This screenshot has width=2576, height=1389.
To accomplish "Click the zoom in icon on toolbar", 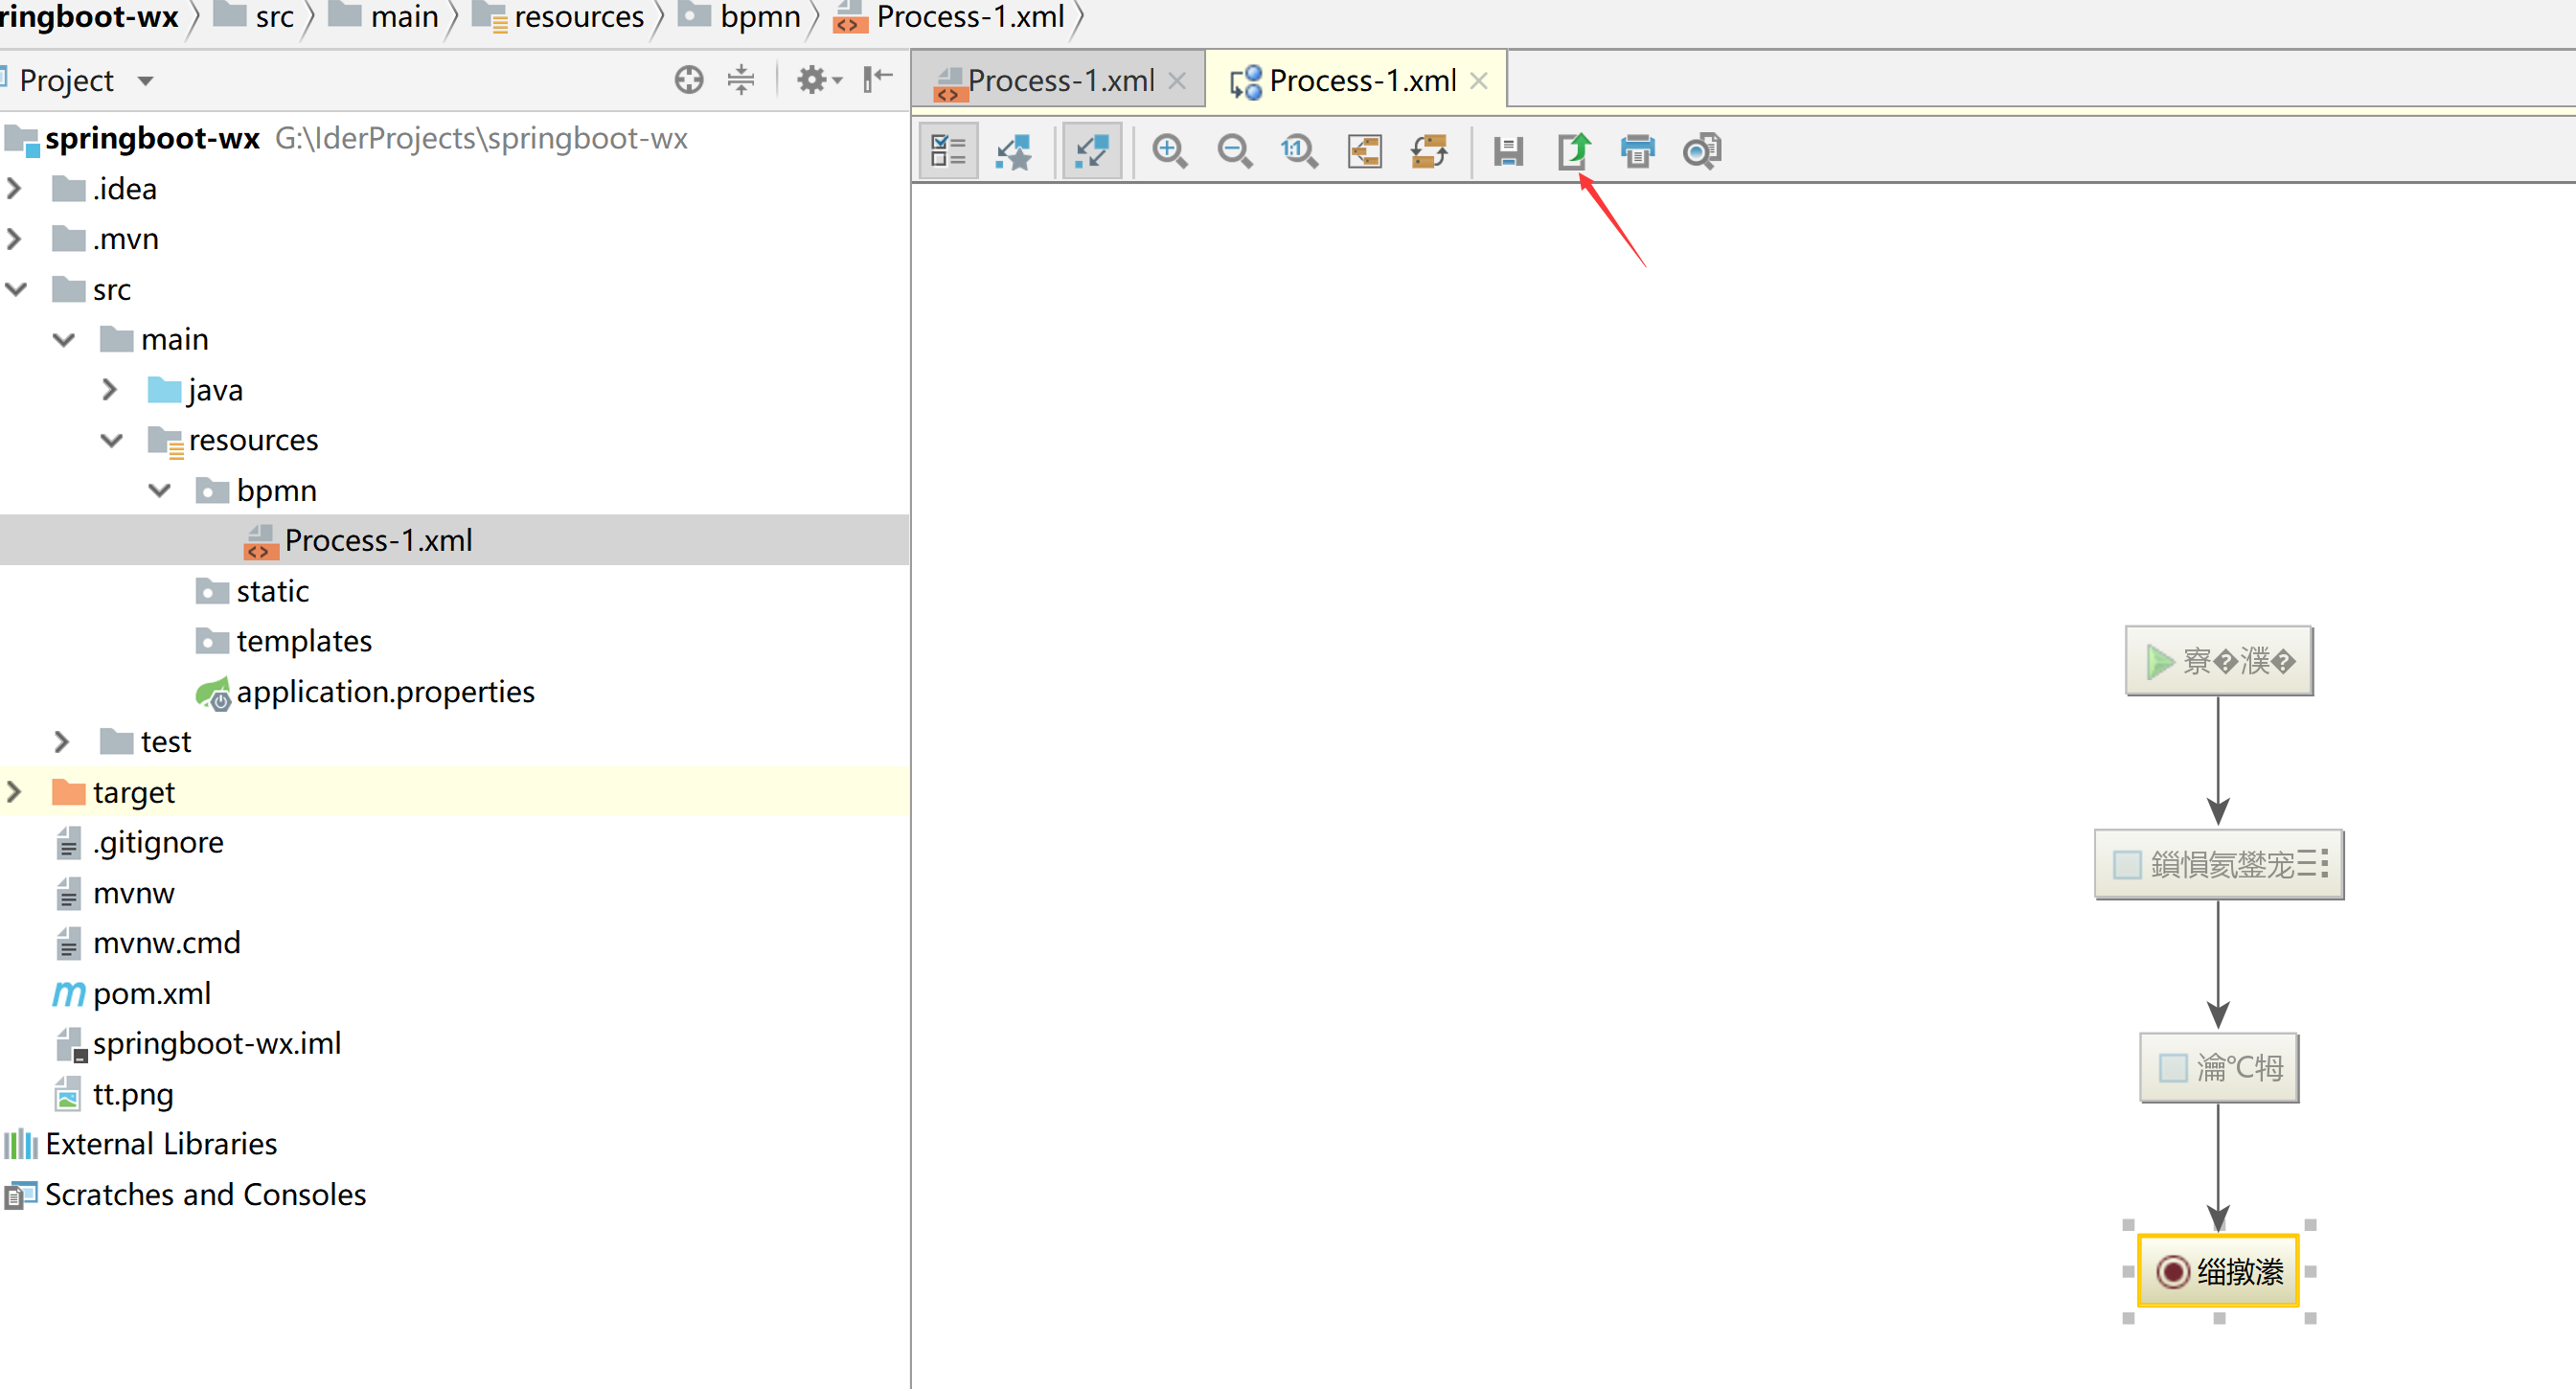I will pyautogui.click(x=1174, y=150).
